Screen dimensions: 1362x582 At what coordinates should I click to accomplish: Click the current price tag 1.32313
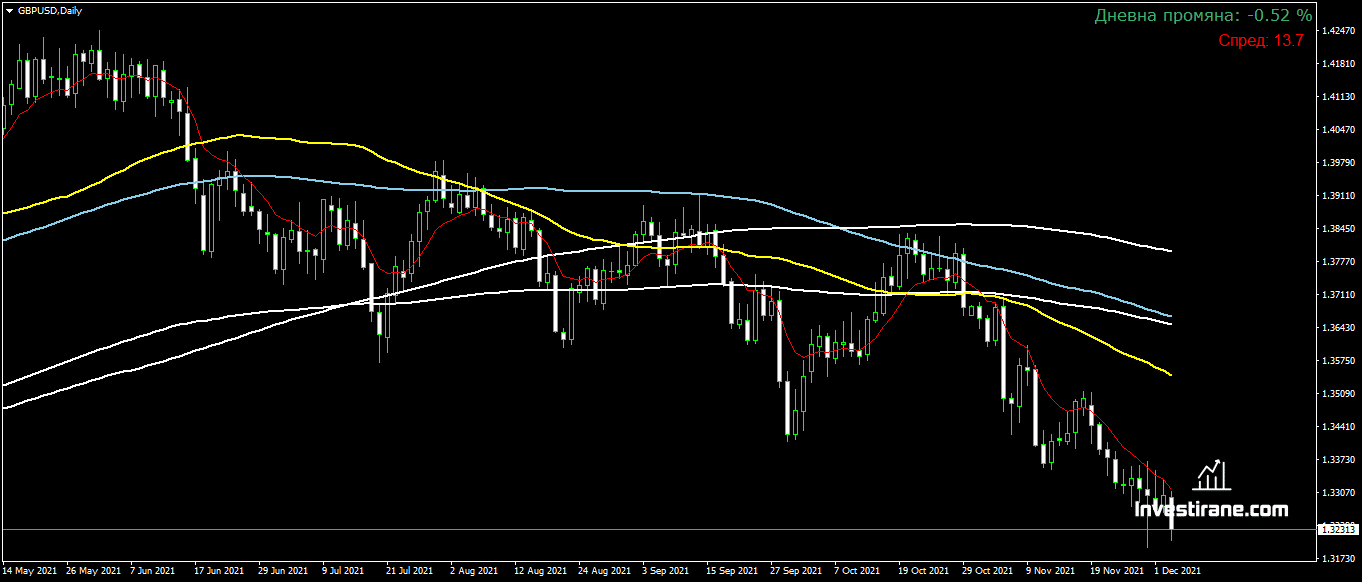click(x=1337, y=529)
